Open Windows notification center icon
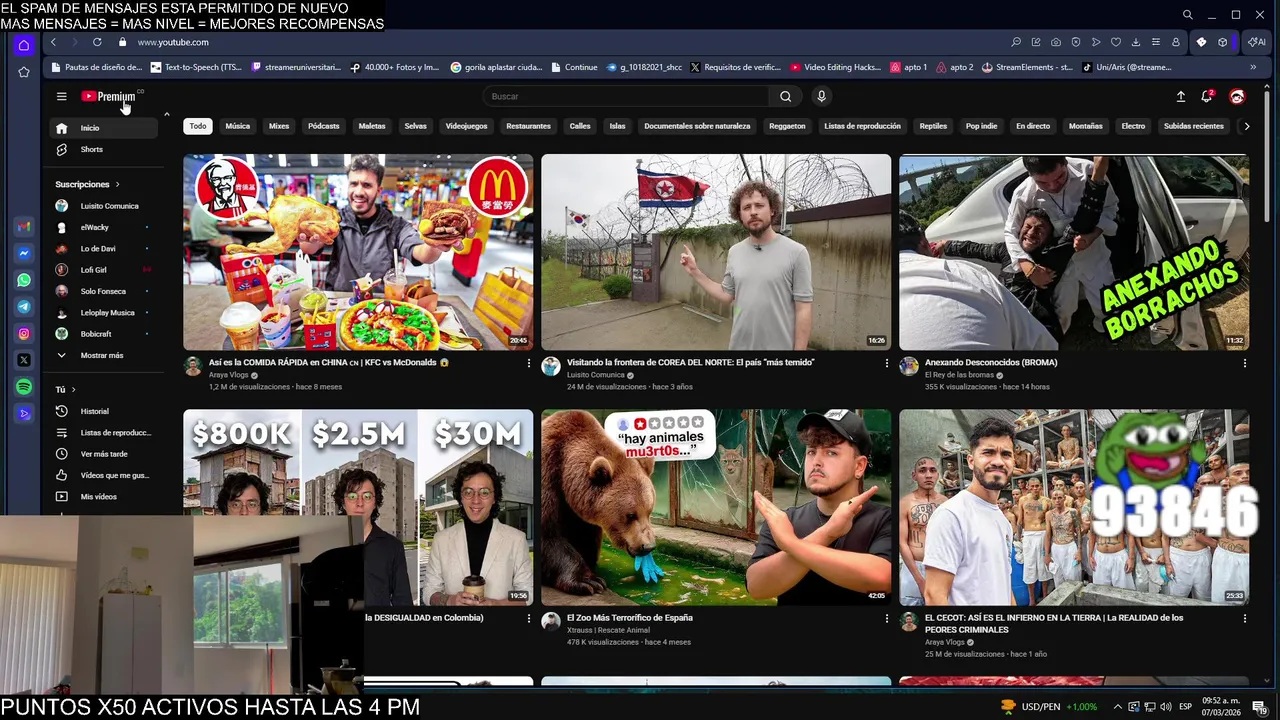This screenshot has height=720, width=1280. [x=1259, y=707]
